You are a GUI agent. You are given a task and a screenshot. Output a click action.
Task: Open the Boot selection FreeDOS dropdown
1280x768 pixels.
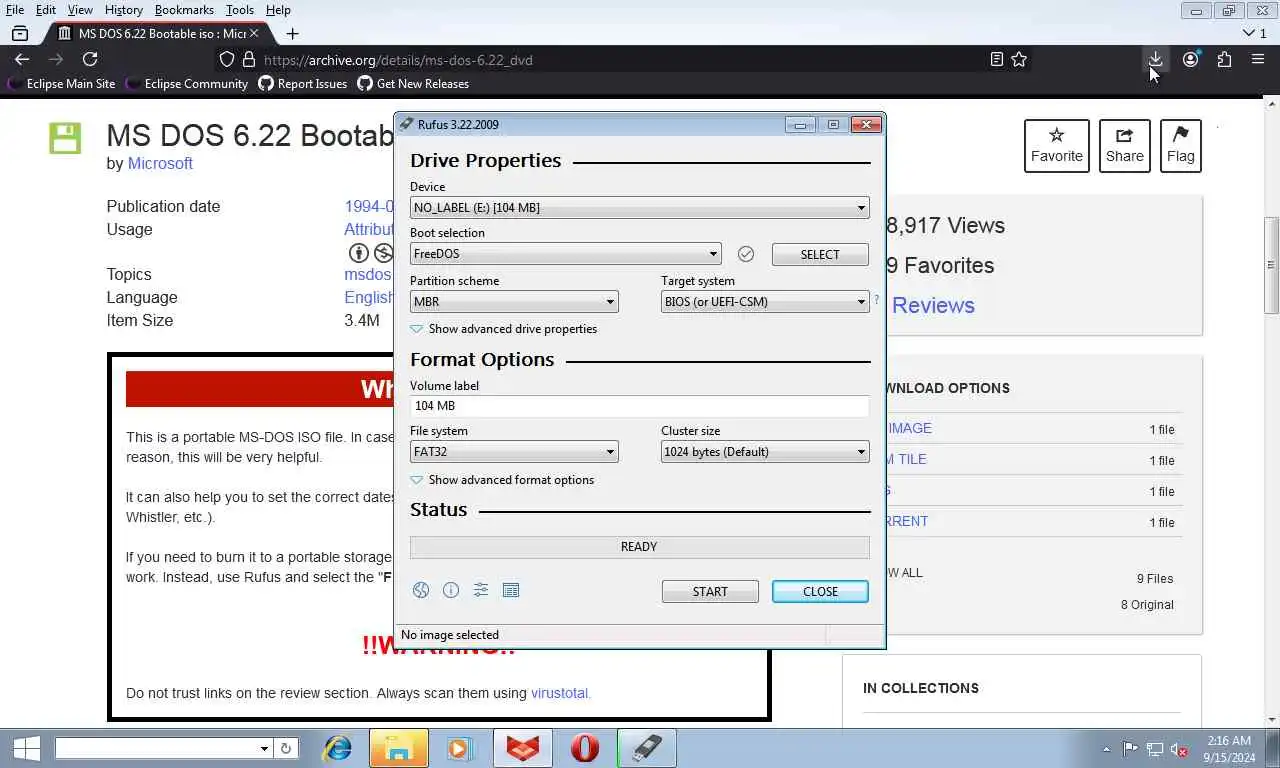tap(565, 254)
